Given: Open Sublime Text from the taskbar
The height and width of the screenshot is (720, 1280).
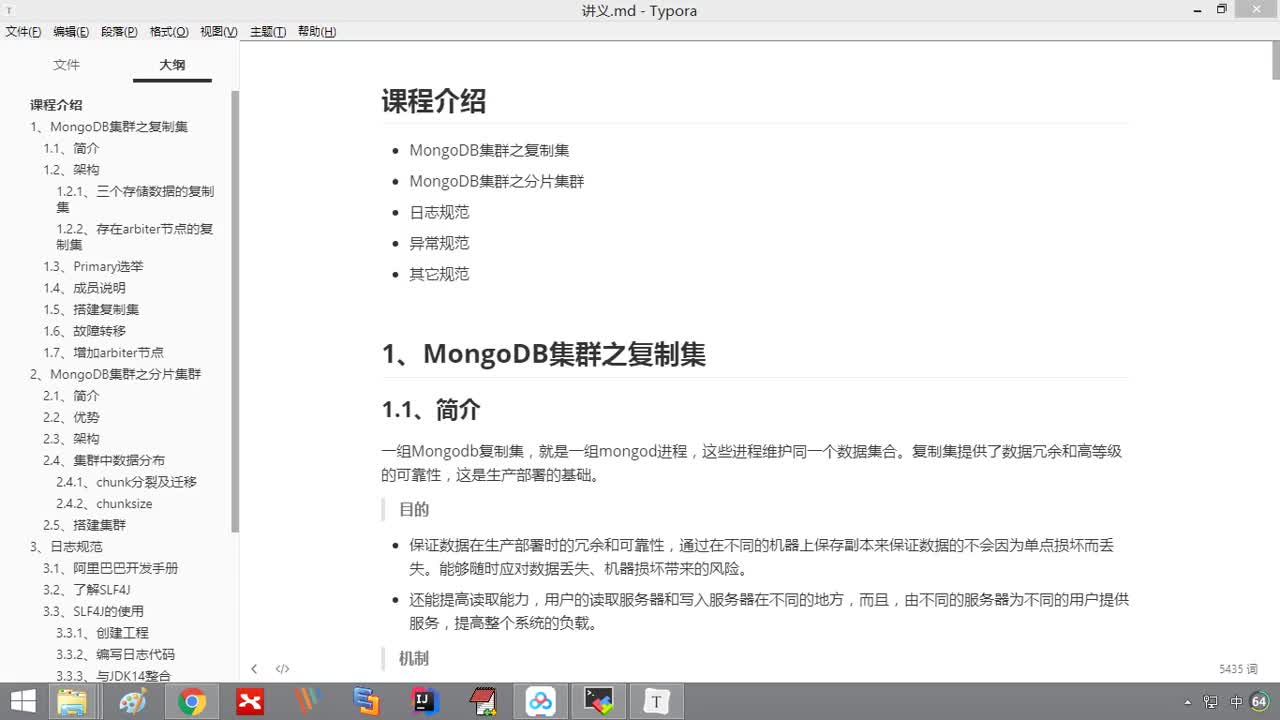Looking at the screenshot, I should [366, 702].
